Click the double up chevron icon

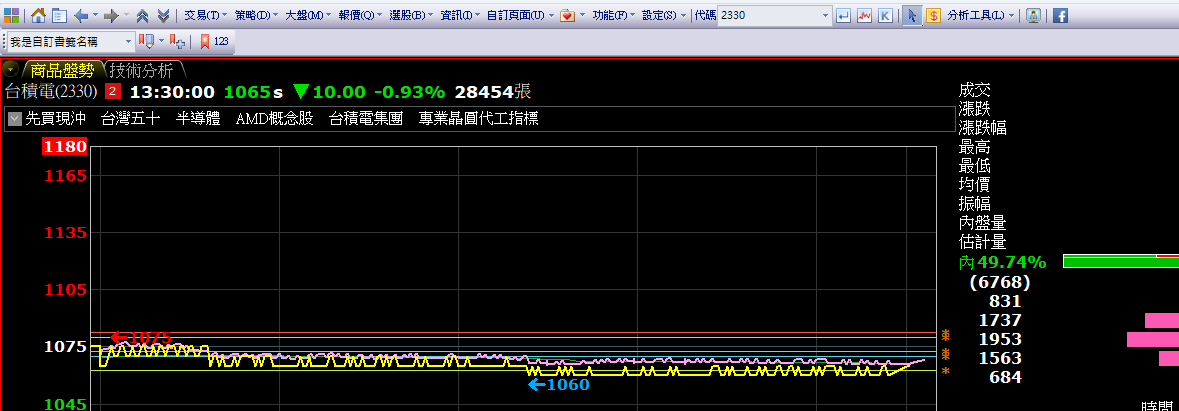click(143, 15)
